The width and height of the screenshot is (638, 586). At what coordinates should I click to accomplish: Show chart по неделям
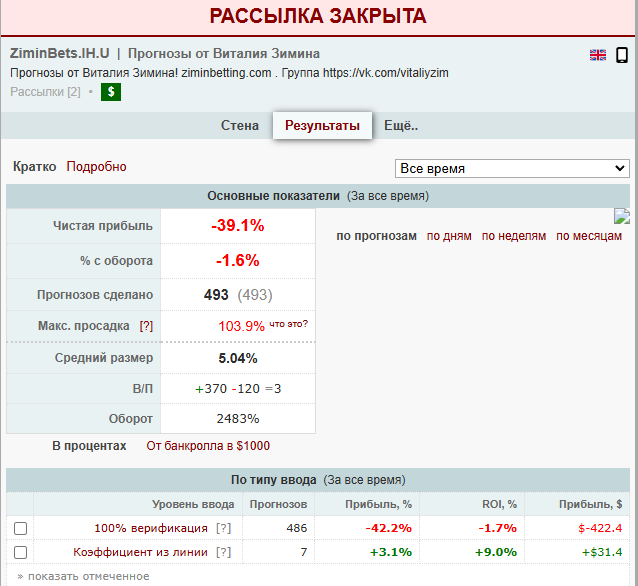514,236
